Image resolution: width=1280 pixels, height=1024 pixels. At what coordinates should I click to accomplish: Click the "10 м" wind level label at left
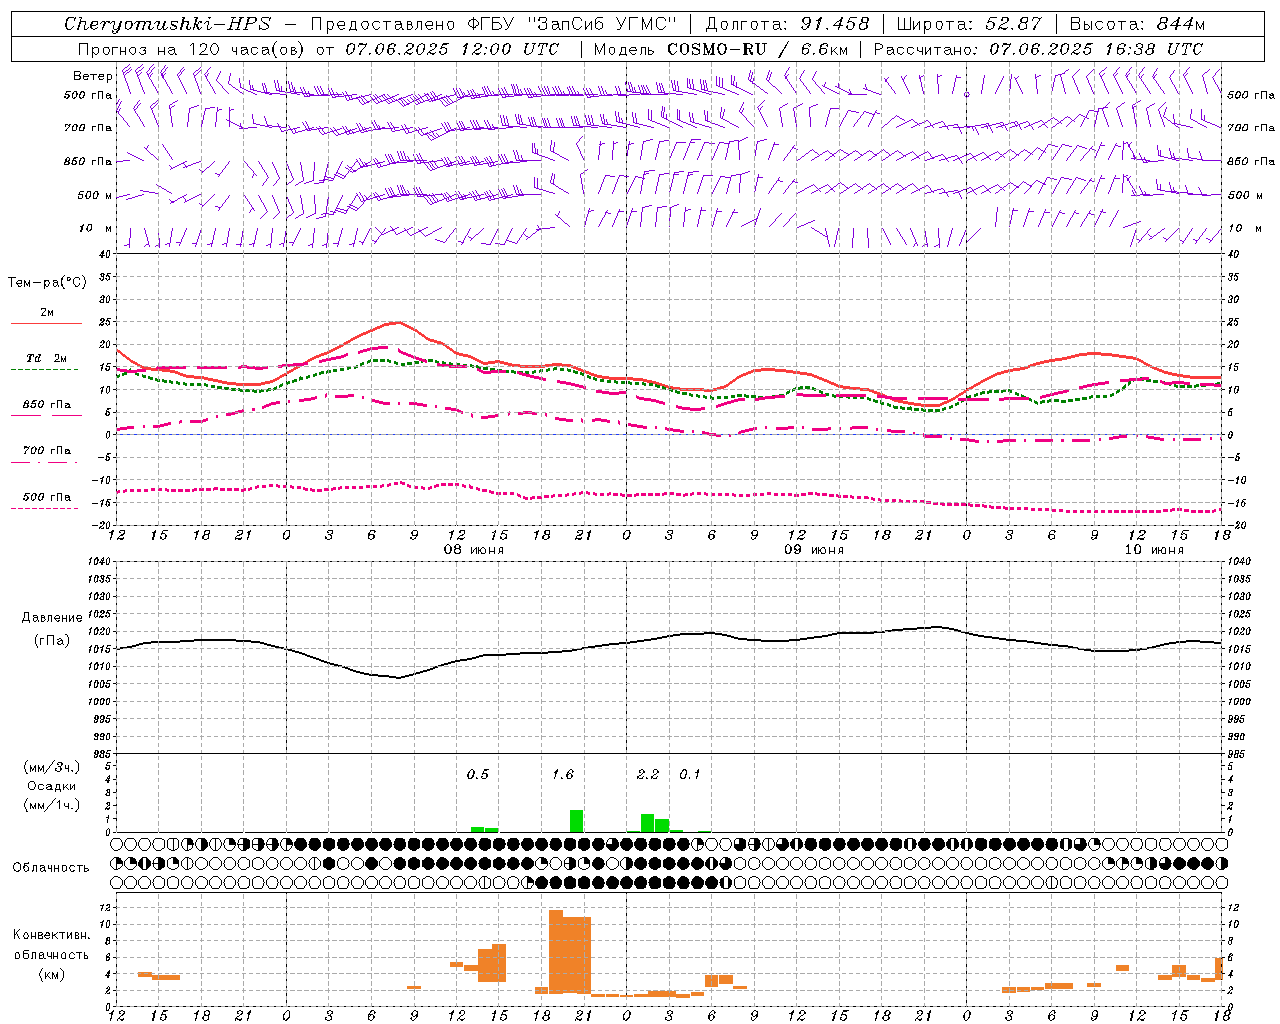click(x=96, y=228)
